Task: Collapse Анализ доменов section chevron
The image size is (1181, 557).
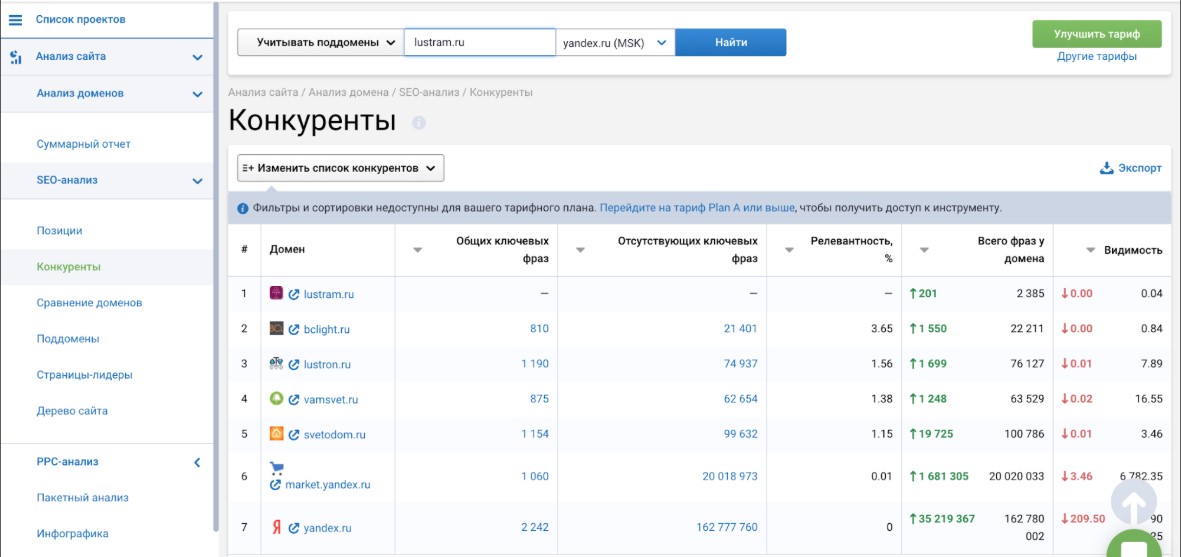Action: [197, 94]
